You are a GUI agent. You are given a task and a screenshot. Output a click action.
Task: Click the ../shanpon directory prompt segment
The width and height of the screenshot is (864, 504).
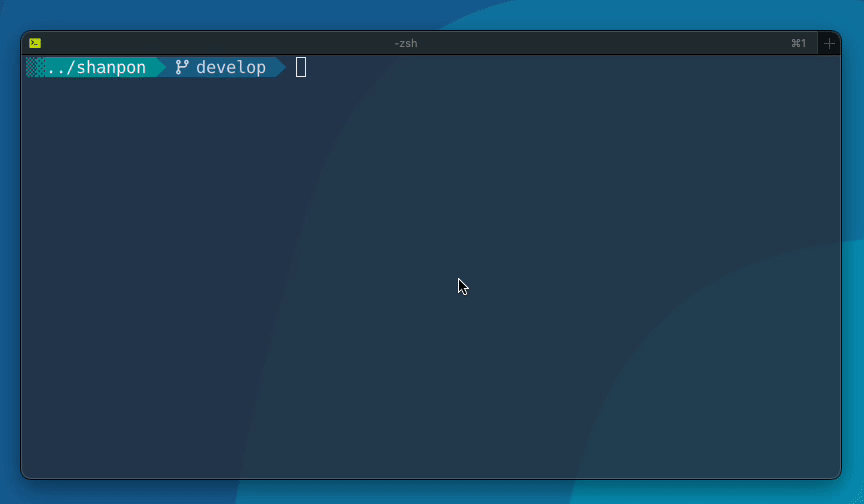pos(96,67)
